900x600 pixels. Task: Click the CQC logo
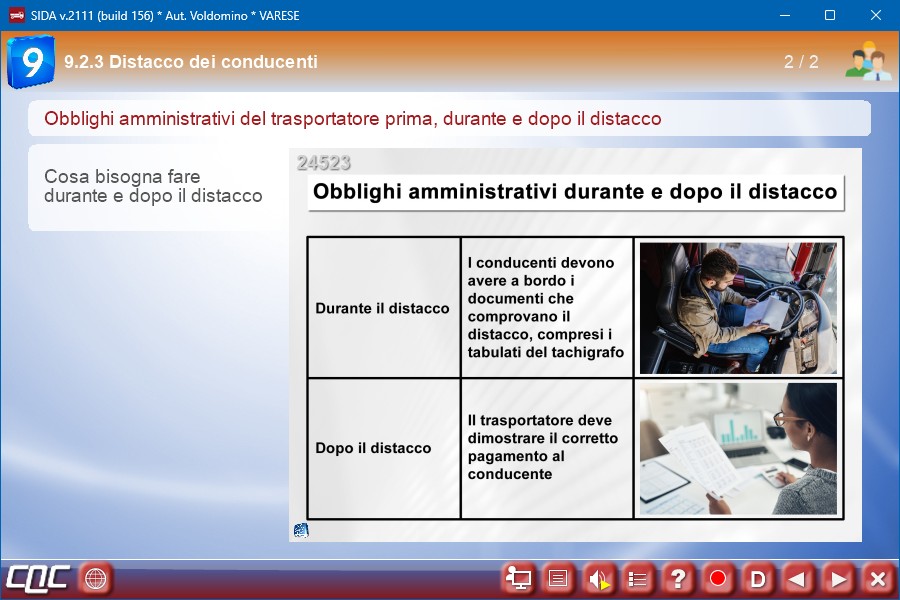click(x=38, y=578)
